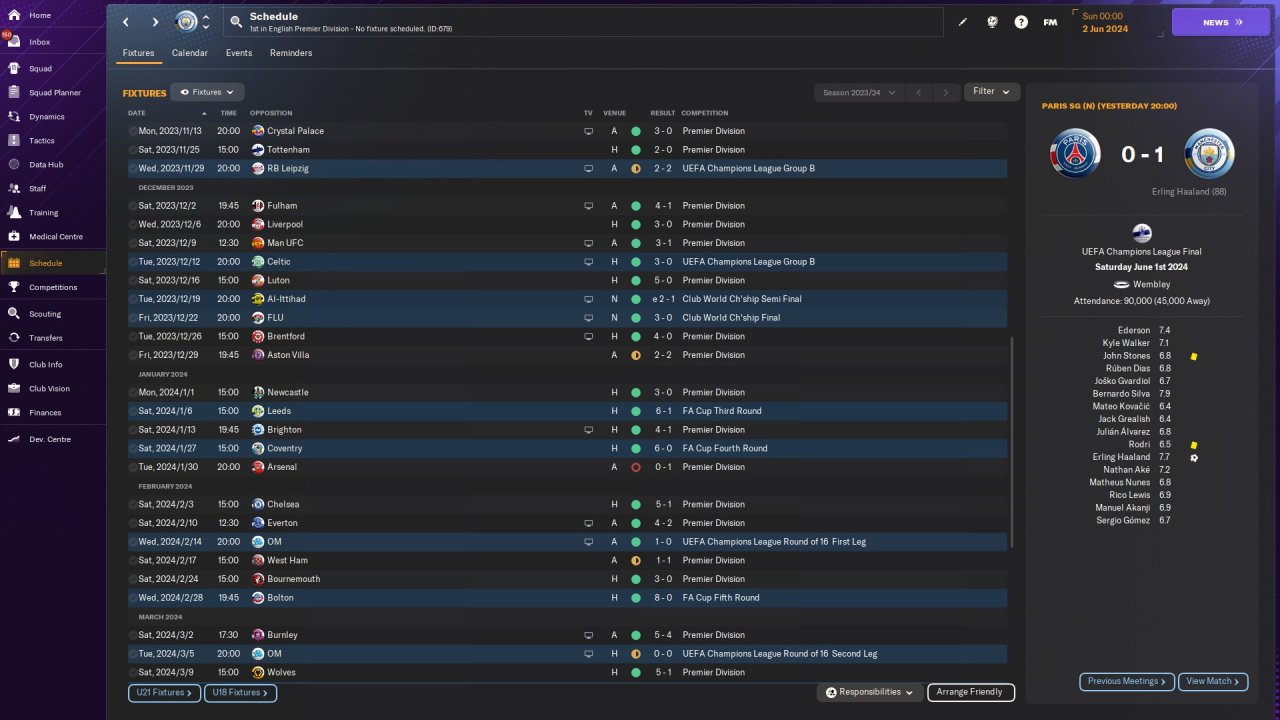Click the Paris SG crest in the match panel
Viewport: 1280px width, 720px height.
tap(1075, 154)
